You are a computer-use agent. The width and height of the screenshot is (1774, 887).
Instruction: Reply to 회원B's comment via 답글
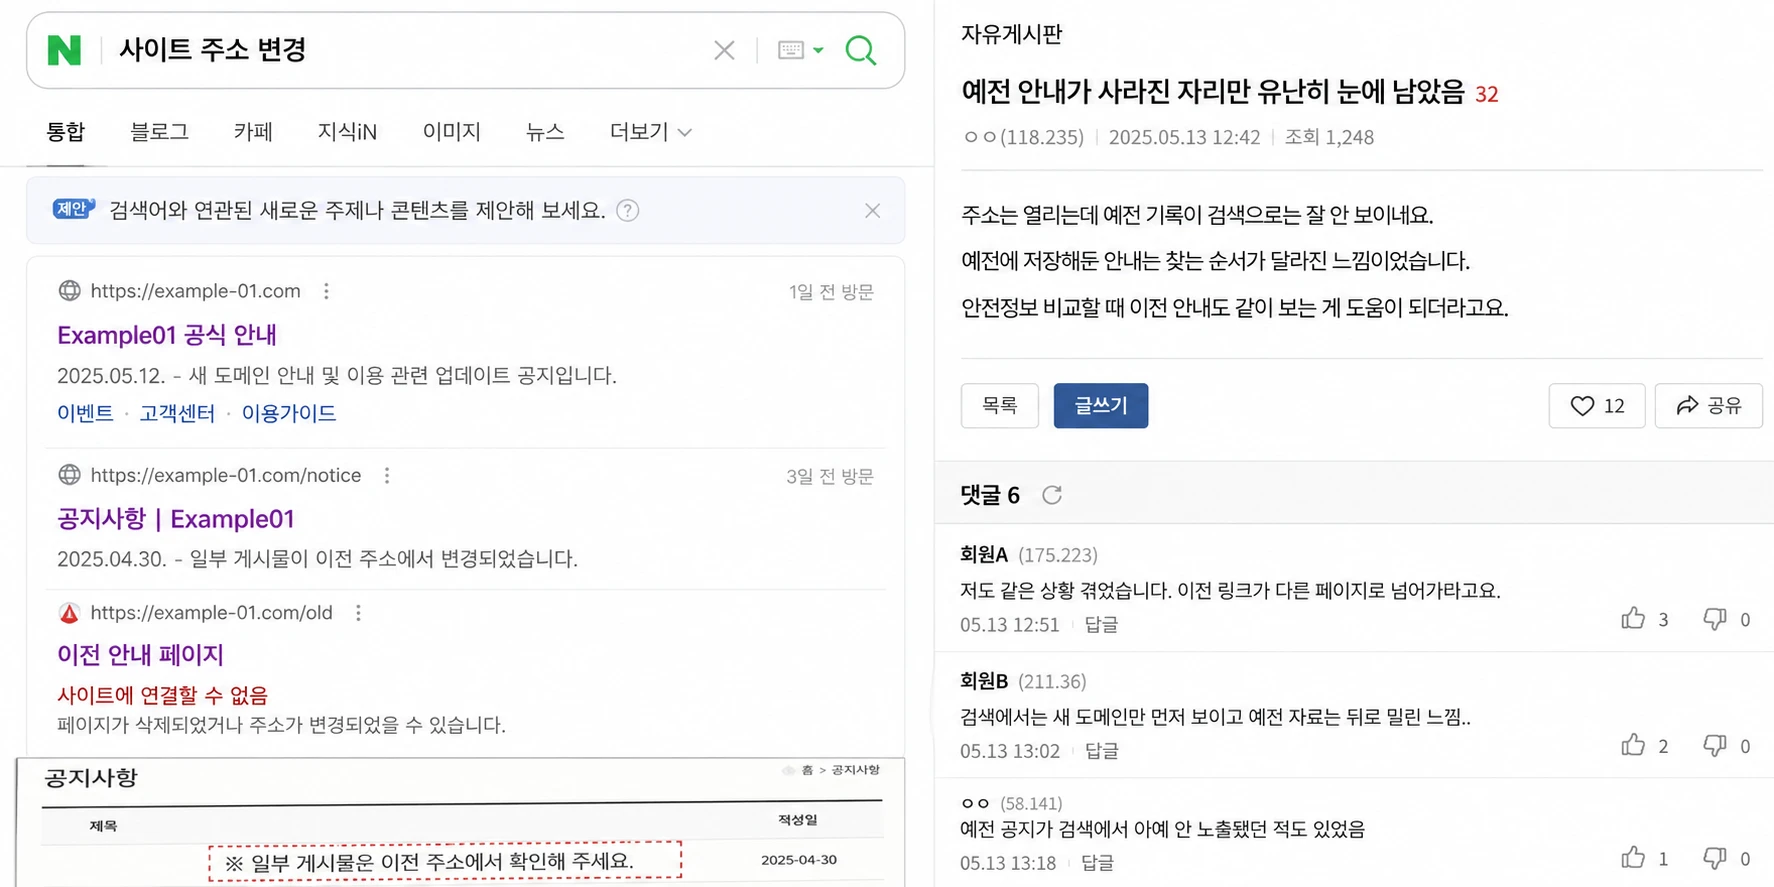1102,751
